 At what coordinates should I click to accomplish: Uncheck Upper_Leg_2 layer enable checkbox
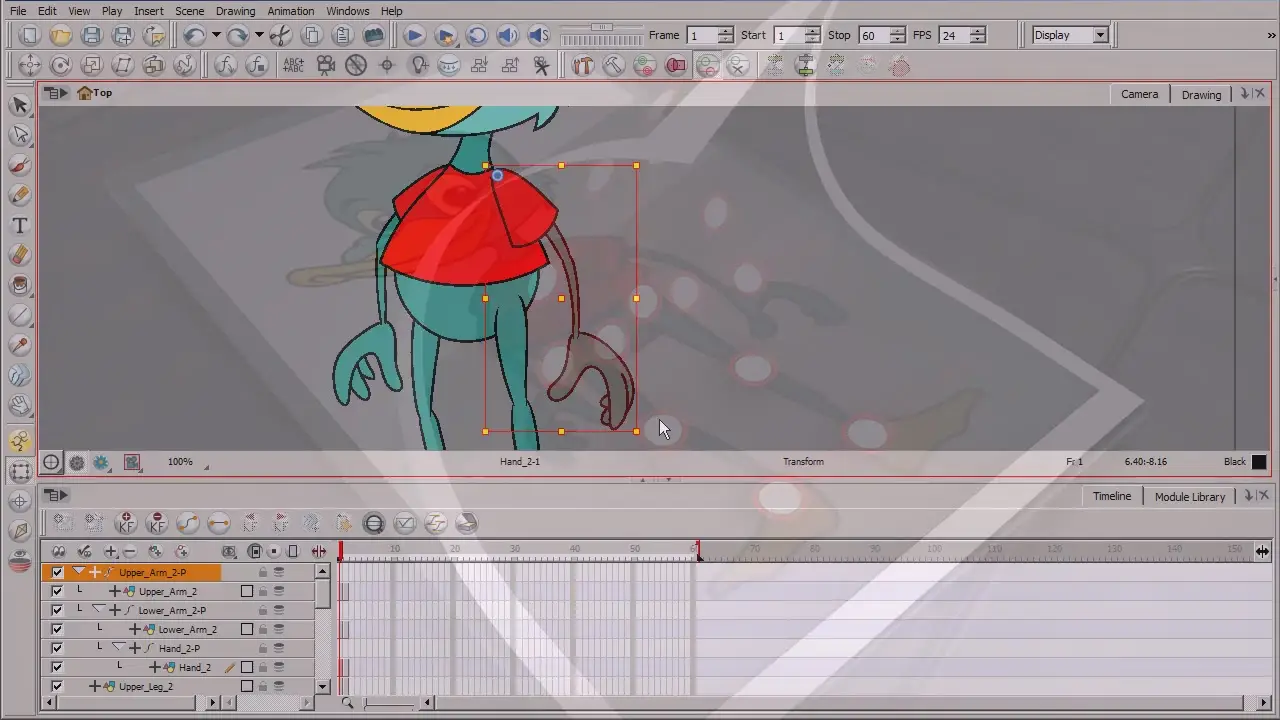coord(57,686)
